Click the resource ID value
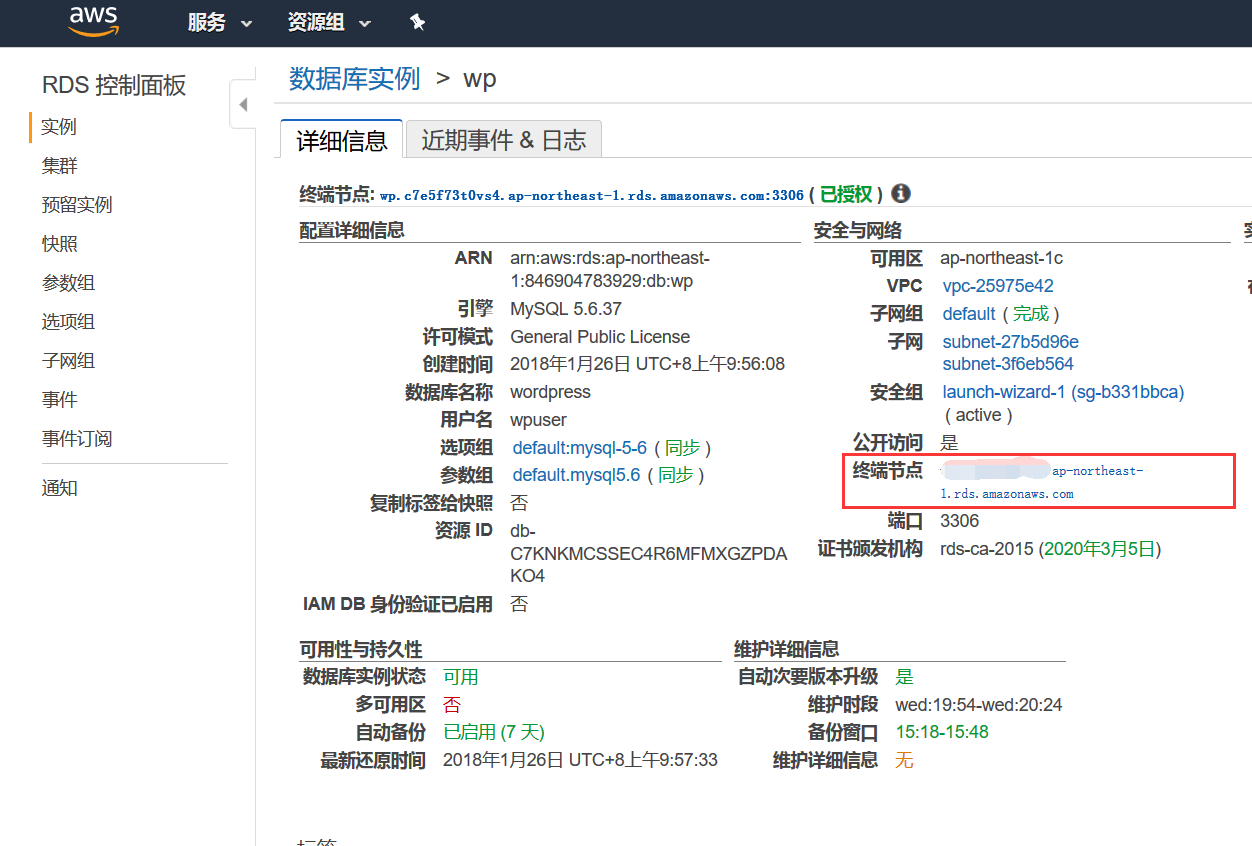The image size is (1252, 846). click(648, 553)
